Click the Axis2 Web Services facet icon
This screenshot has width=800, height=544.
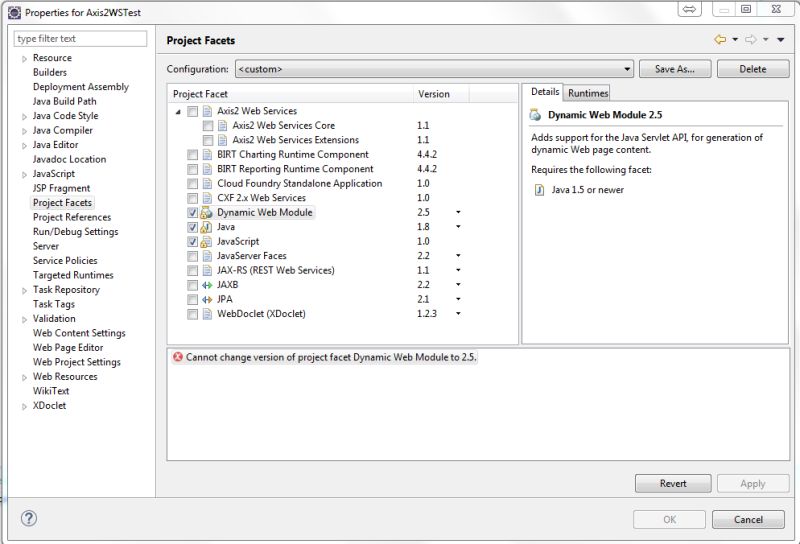207,111
